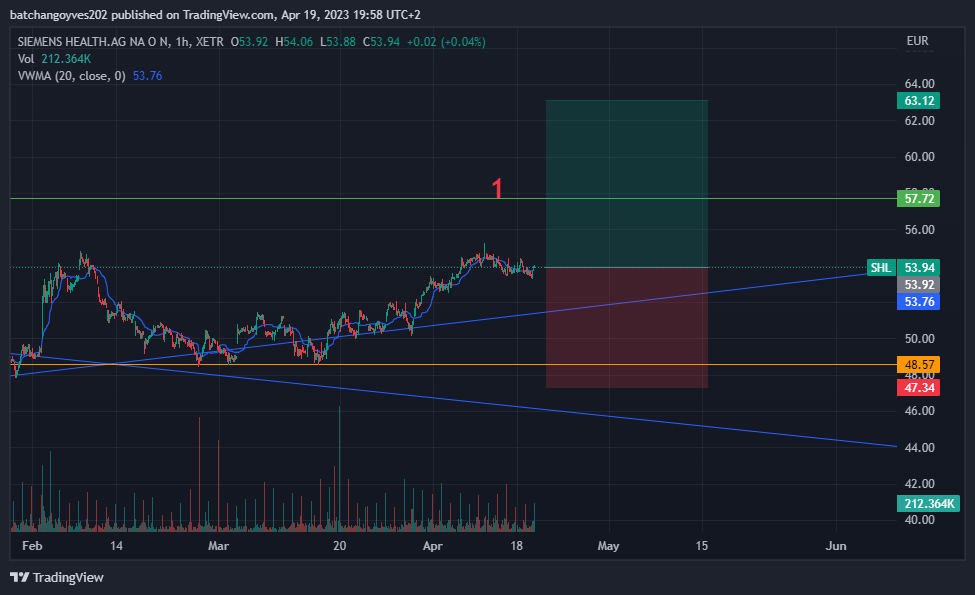Click the +0.02 (+0.04%) change value
The width and height of the screenshot is (975, 595).
tap(446, 42)
